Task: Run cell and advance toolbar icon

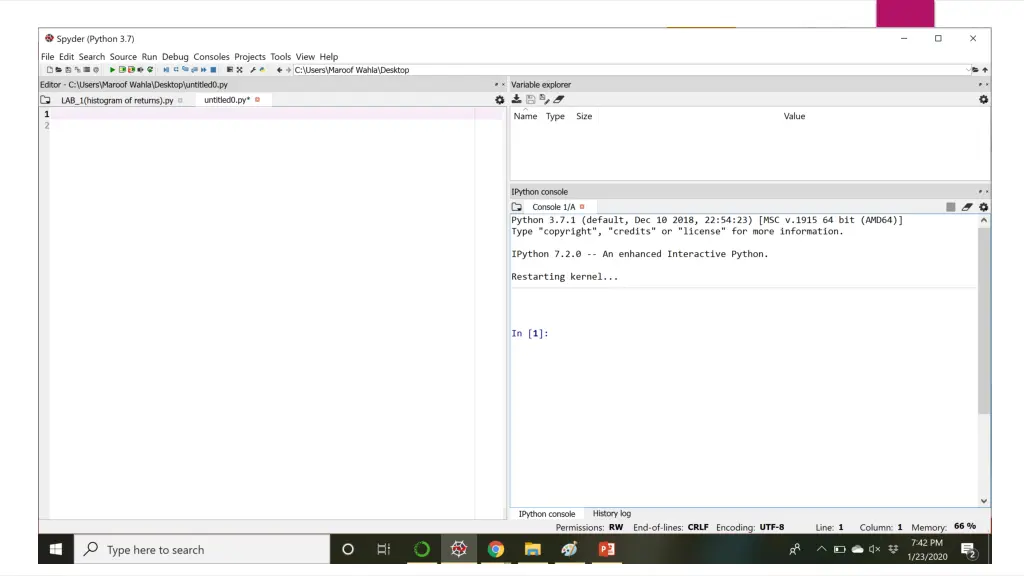Action: pos(131,70)
